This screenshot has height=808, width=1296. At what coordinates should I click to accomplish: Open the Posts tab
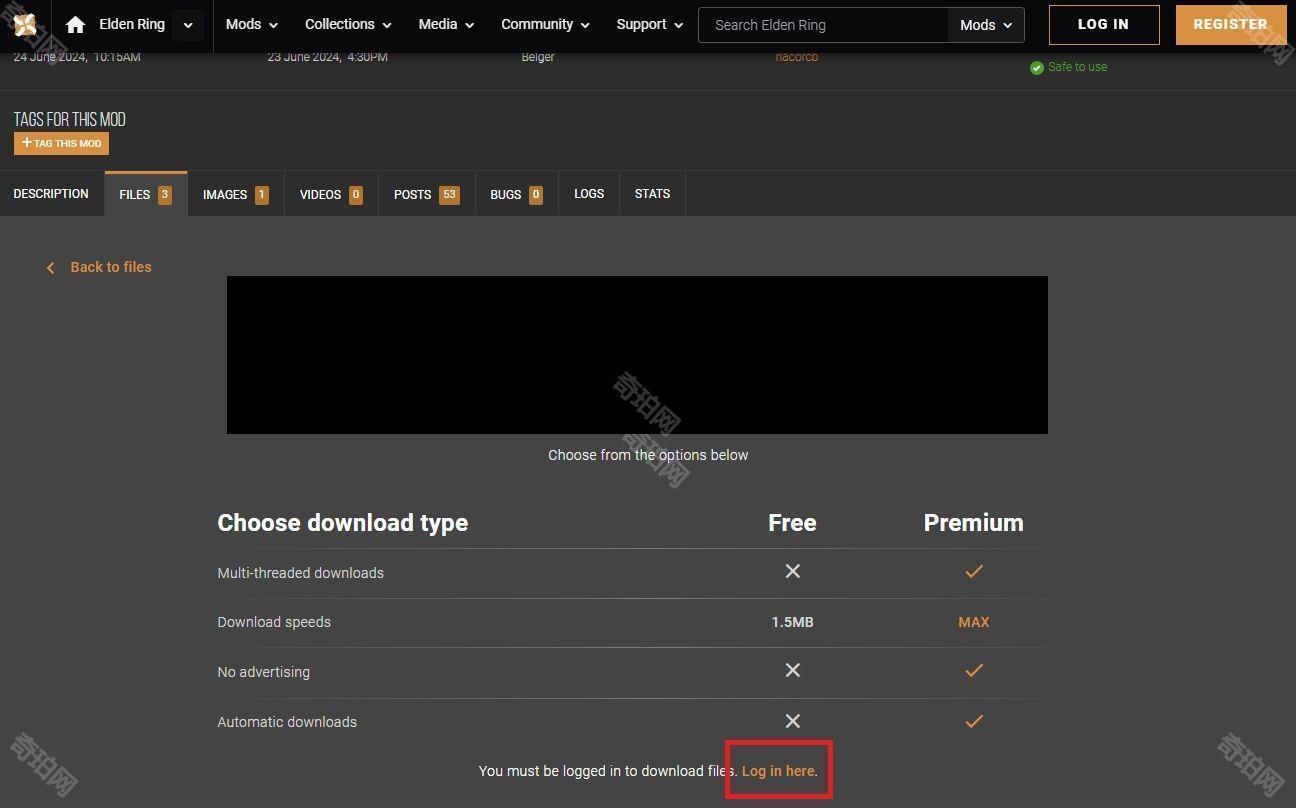pyautogui.click(x=426, y=195)
